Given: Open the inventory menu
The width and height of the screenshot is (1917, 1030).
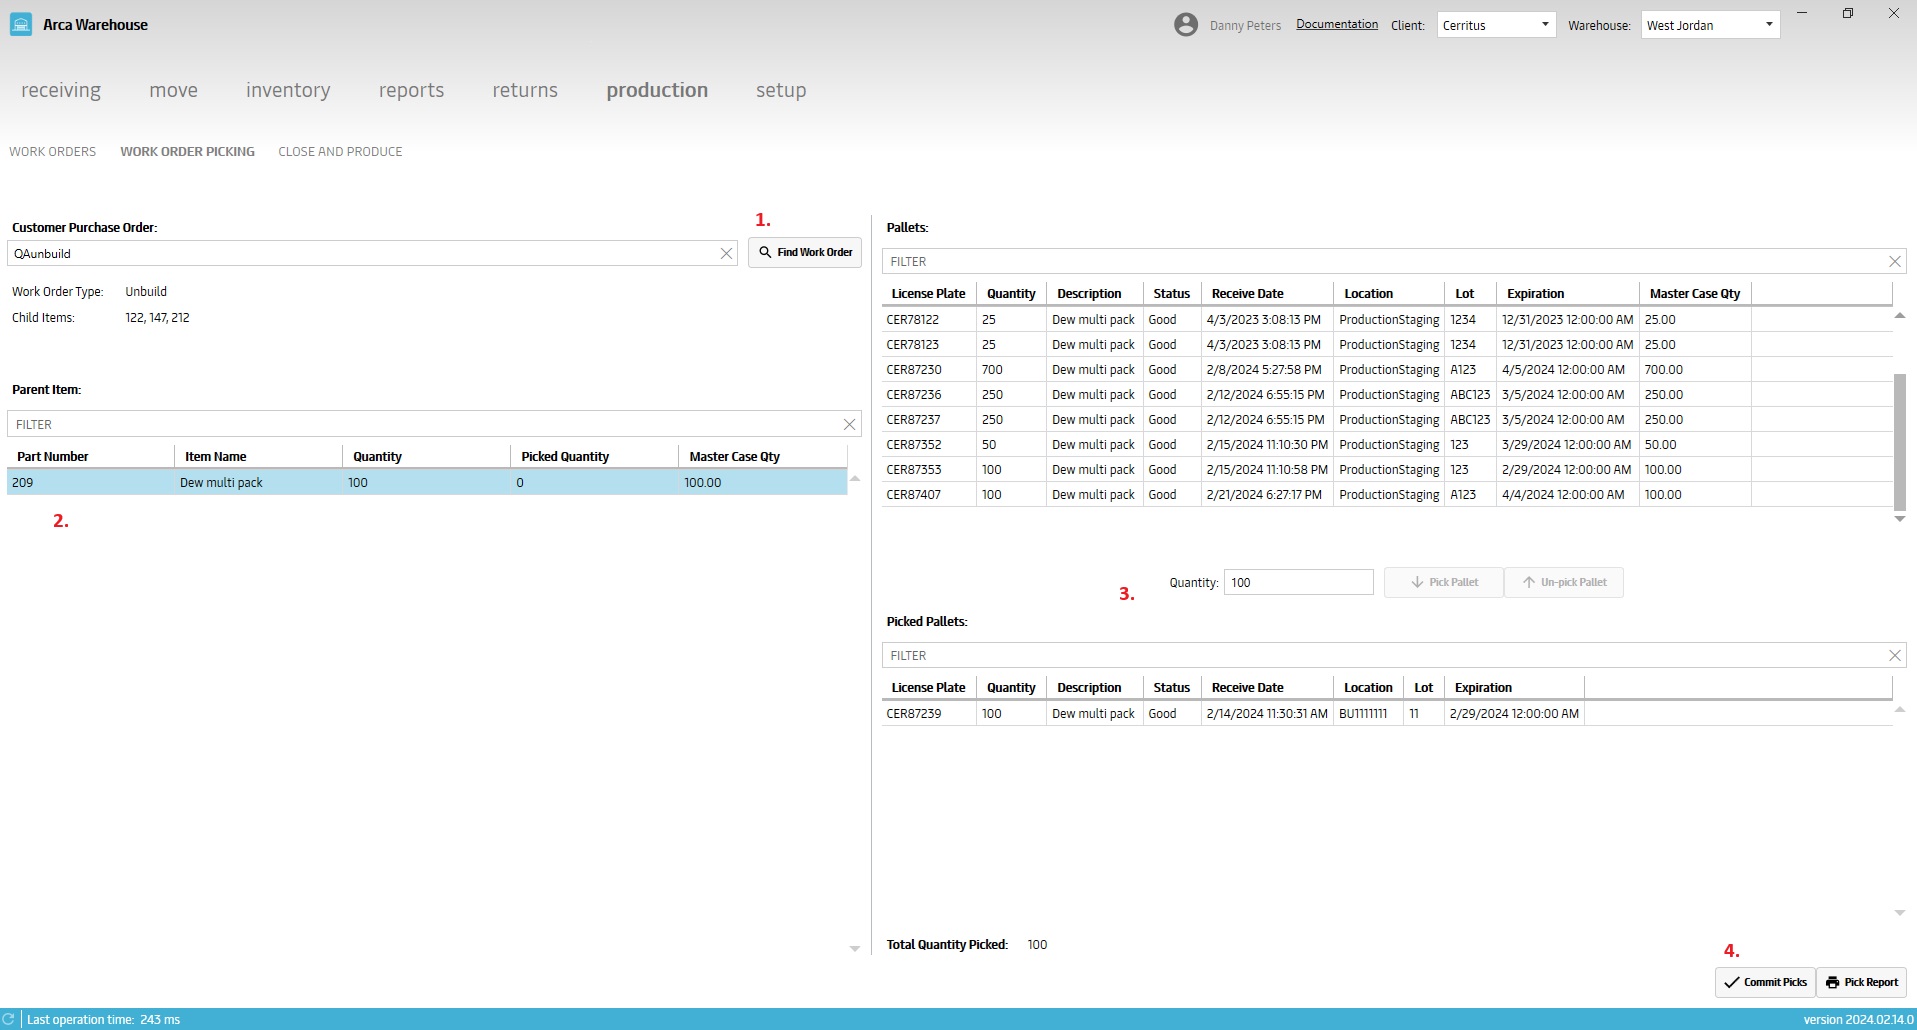Looking at the screenshot, I should [x=288, y=90].
